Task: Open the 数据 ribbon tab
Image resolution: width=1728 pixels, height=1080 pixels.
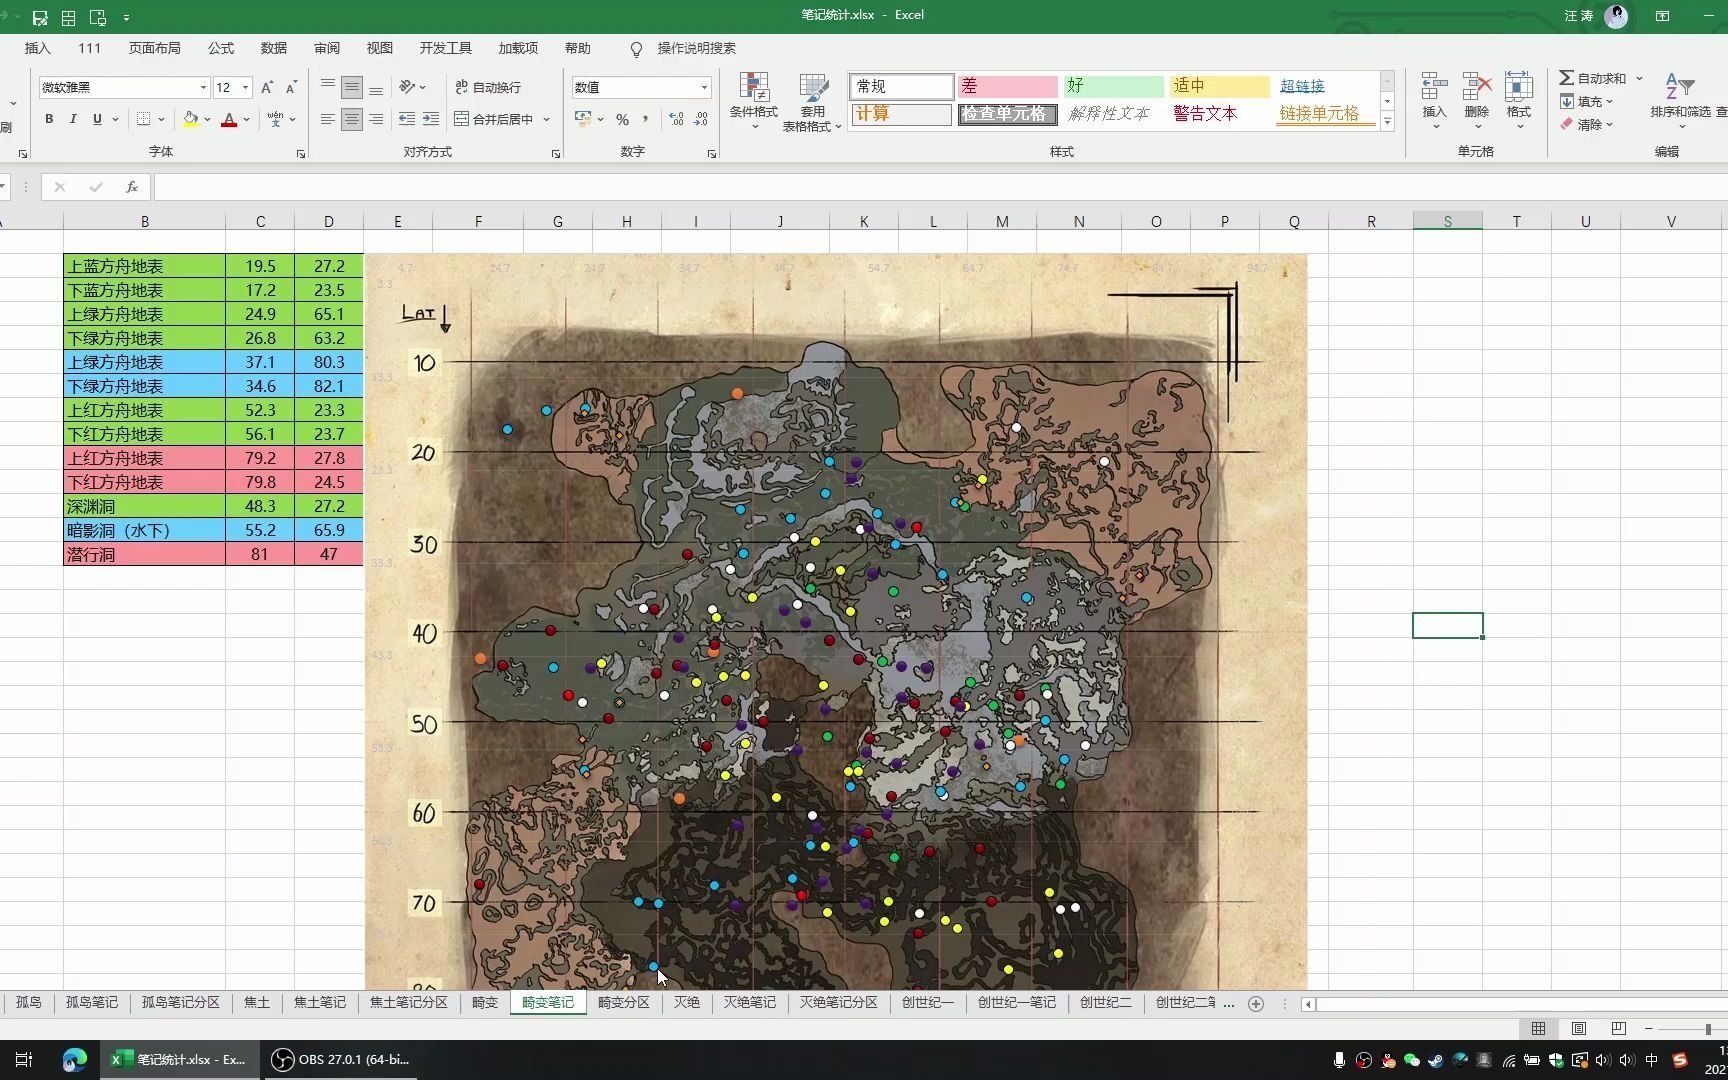Action: (274, 48)
